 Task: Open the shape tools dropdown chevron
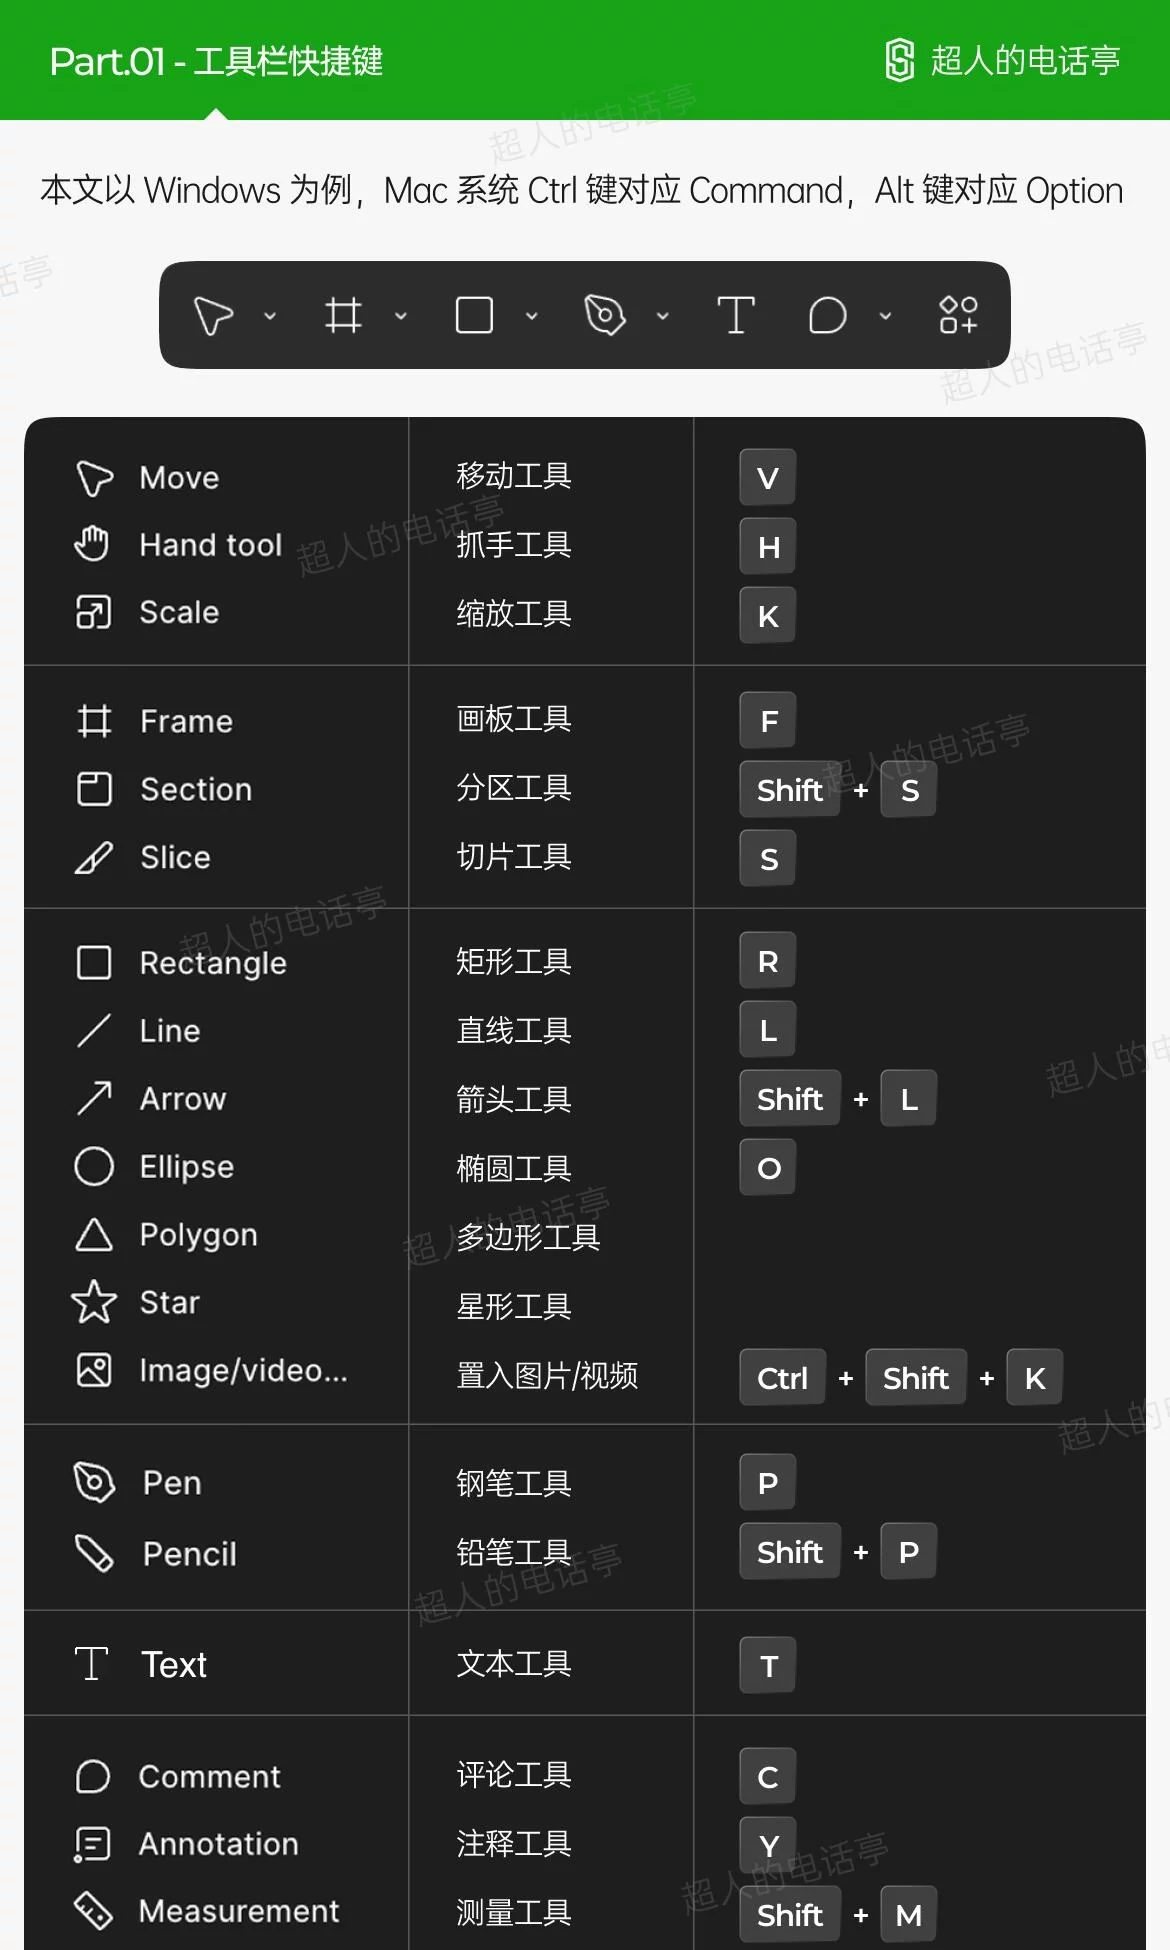(x=532, y=316)
